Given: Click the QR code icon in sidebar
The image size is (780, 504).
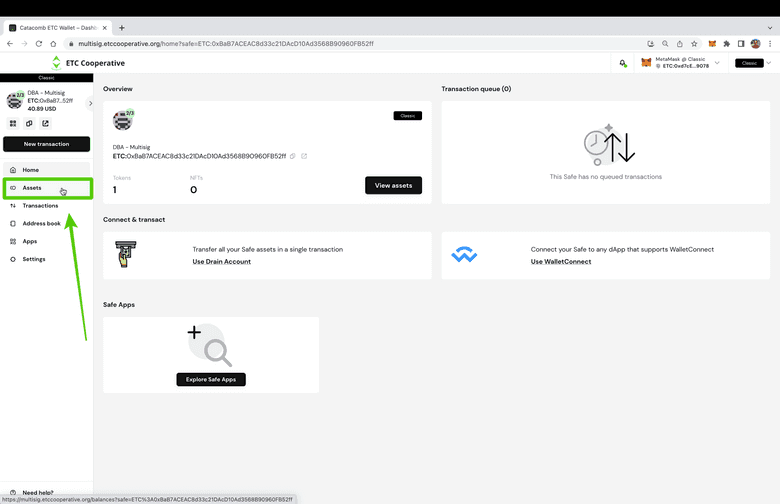Looking at the screenshot, I should coord(14,124).
